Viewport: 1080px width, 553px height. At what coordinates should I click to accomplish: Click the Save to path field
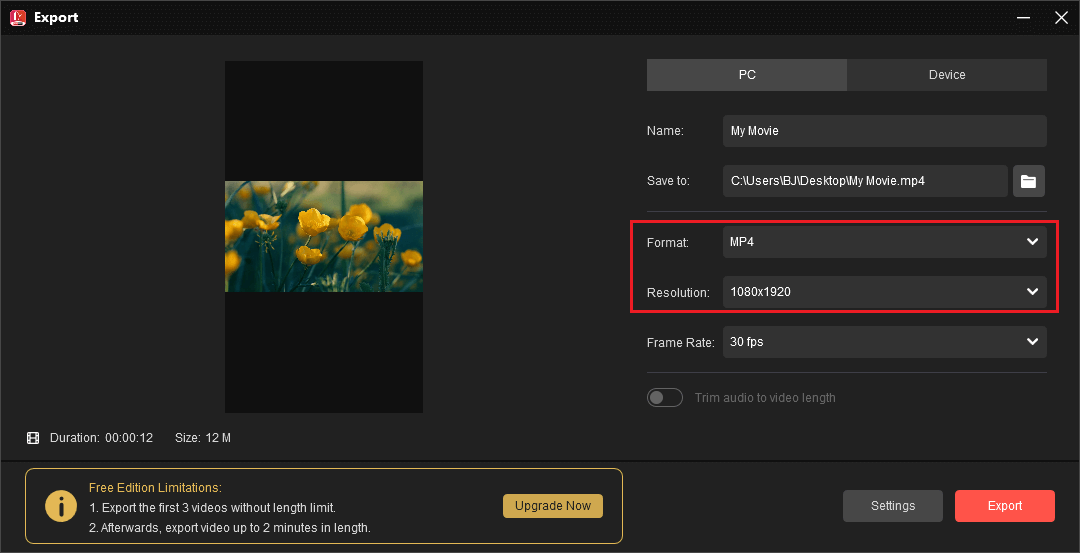(865, 181)
